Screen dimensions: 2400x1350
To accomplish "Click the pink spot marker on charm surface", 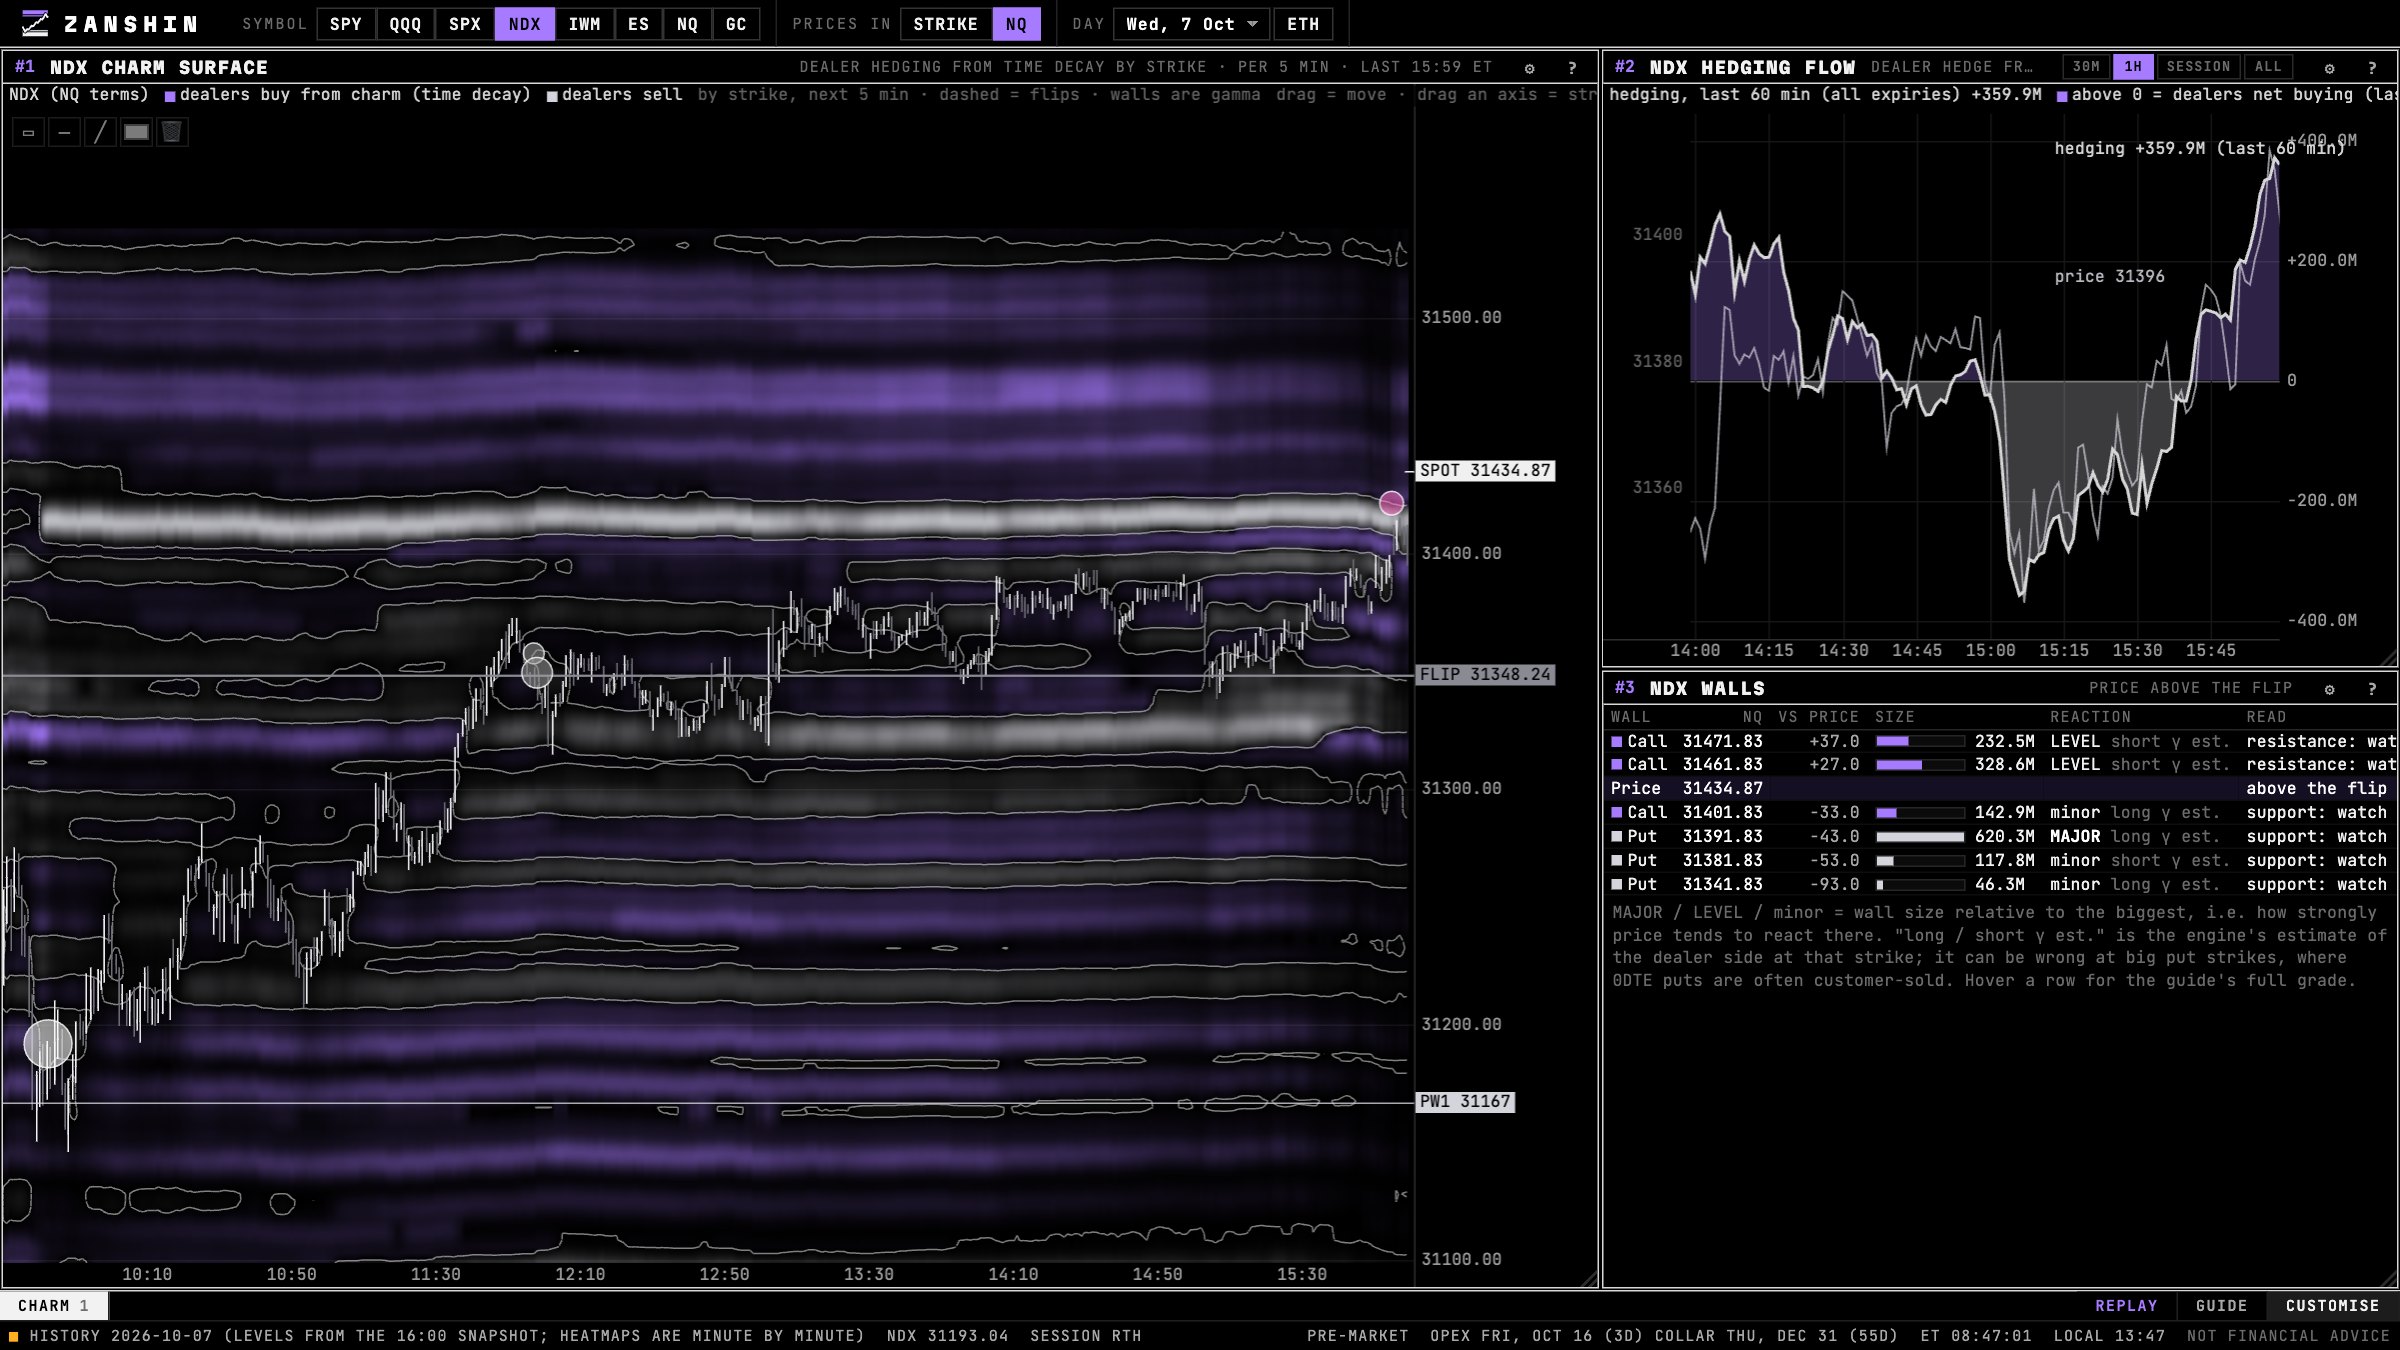I will click(x=1391, y=503).
